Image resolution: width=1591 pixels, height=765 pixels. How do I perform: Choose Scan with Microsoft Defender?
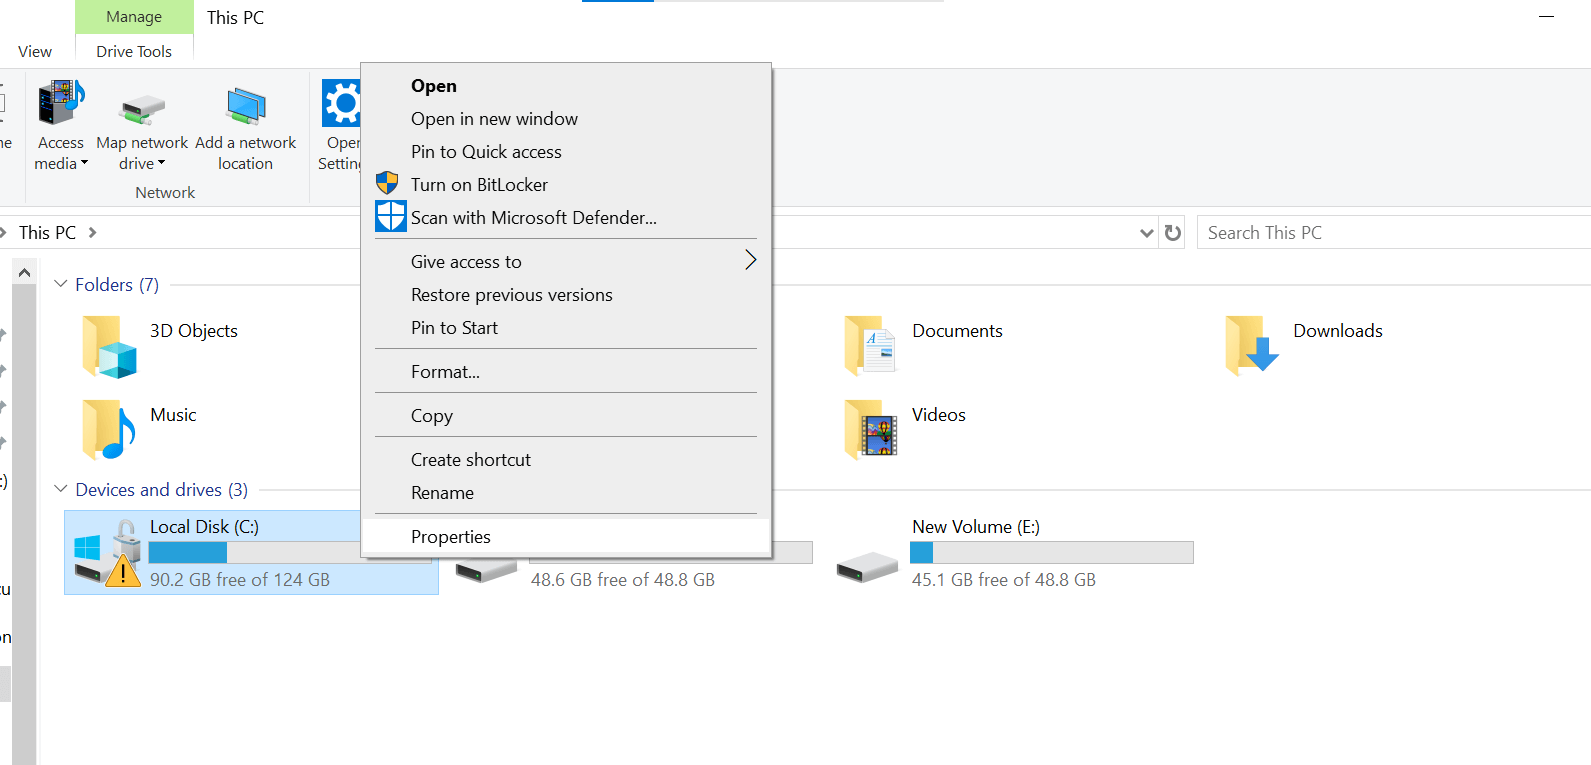[566, 218]
